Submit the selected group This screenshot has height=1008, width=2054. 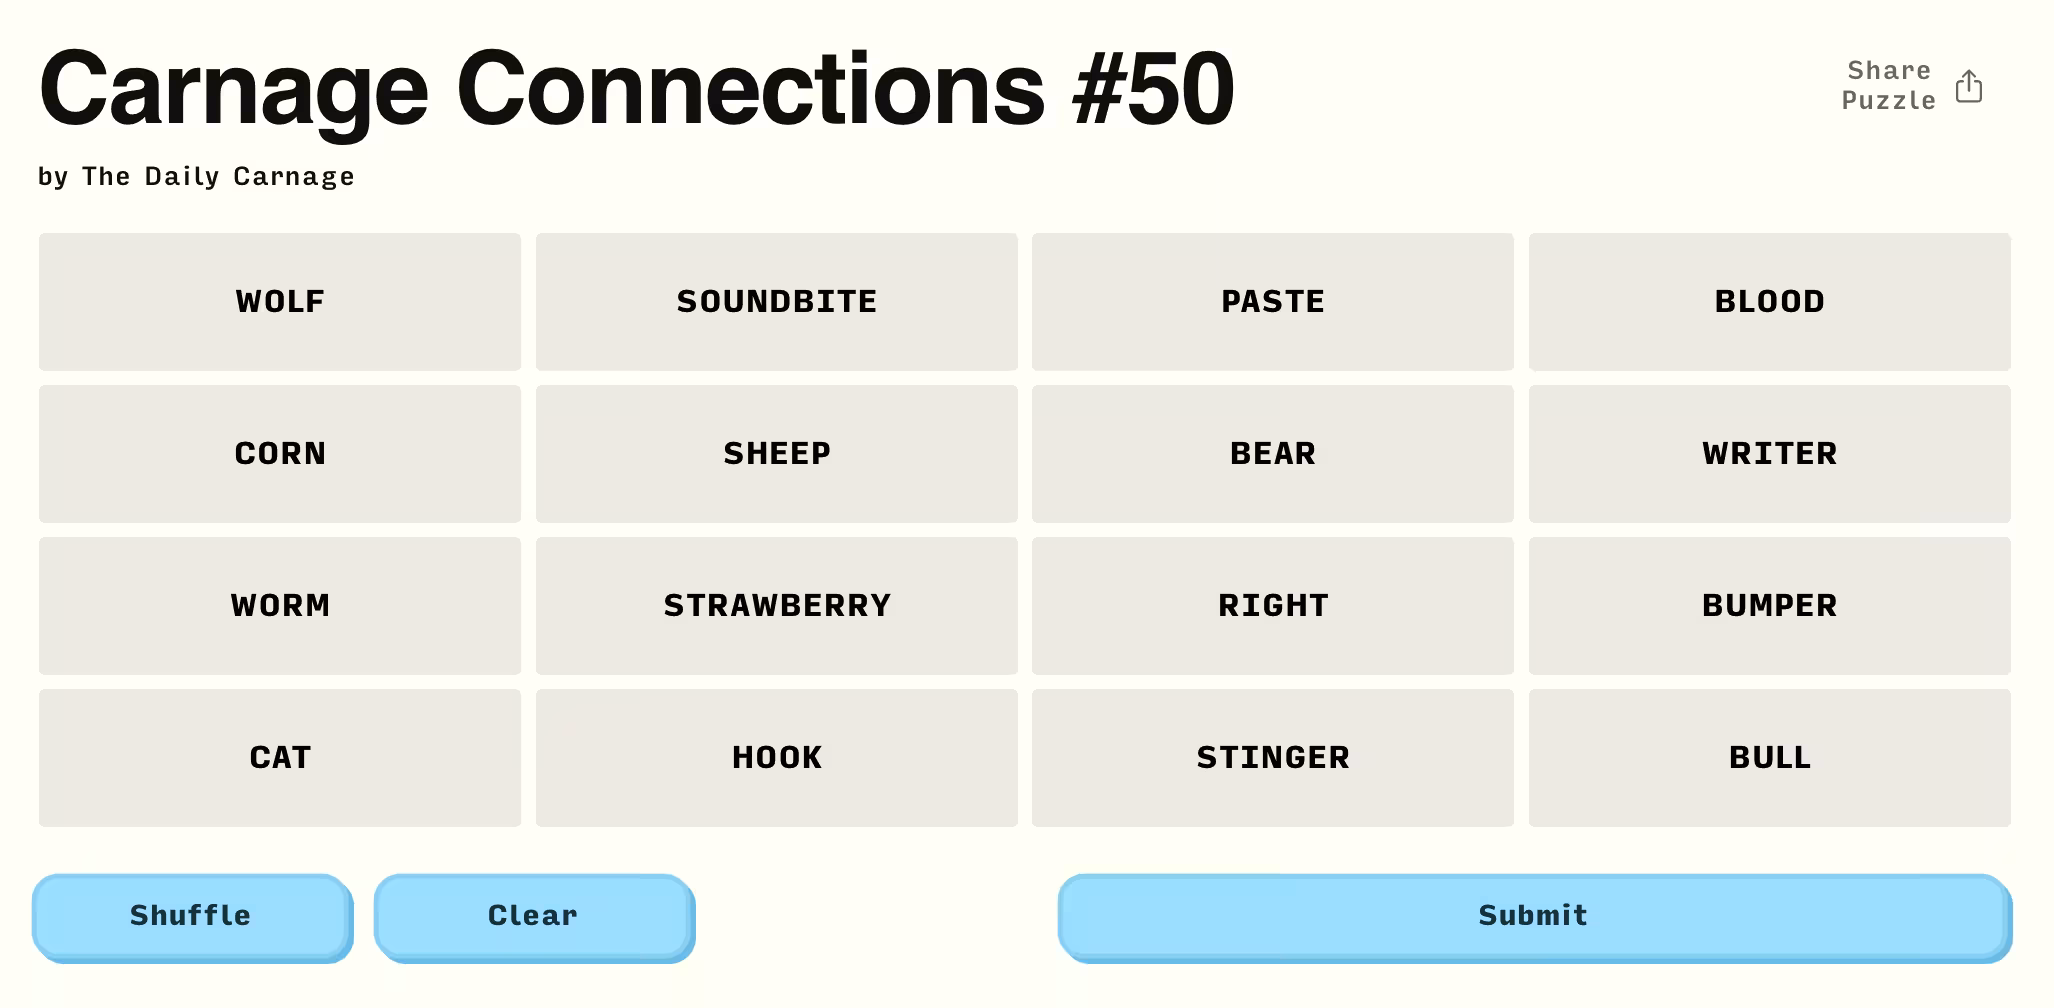pos(1533,916)
